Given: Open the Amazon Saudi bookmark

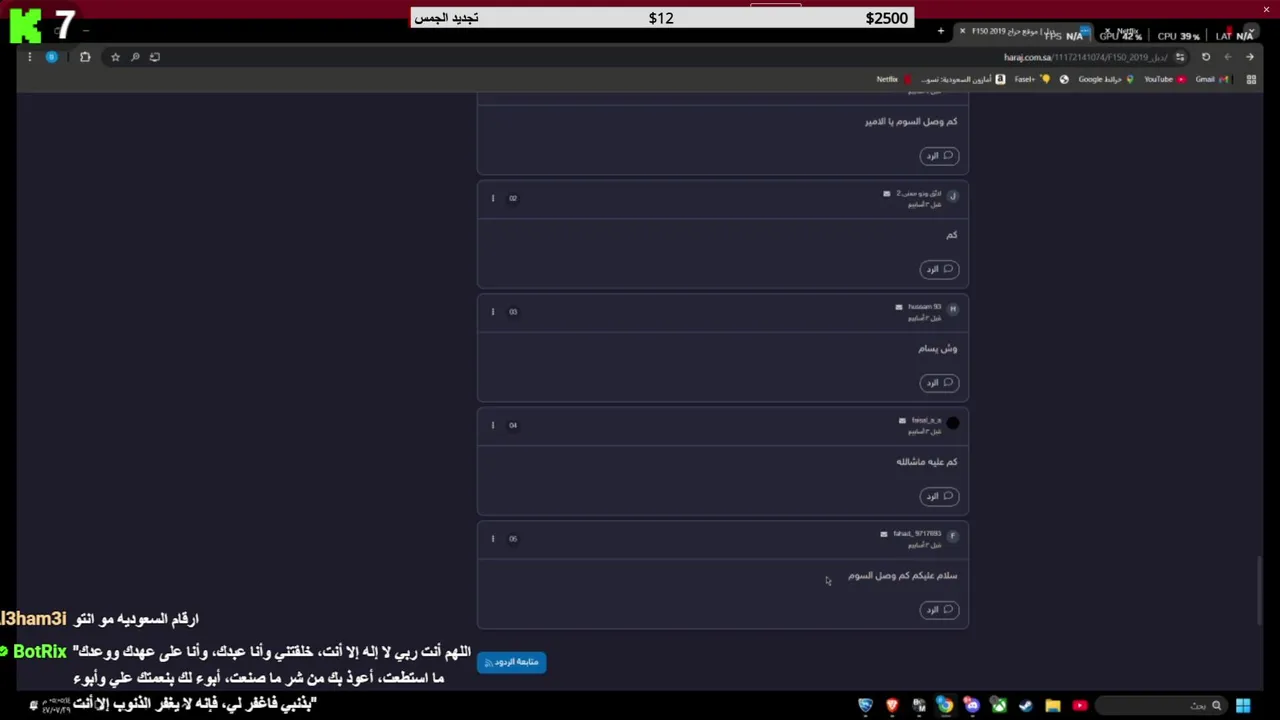Looking at the screenshot, I should click(962, 80).
